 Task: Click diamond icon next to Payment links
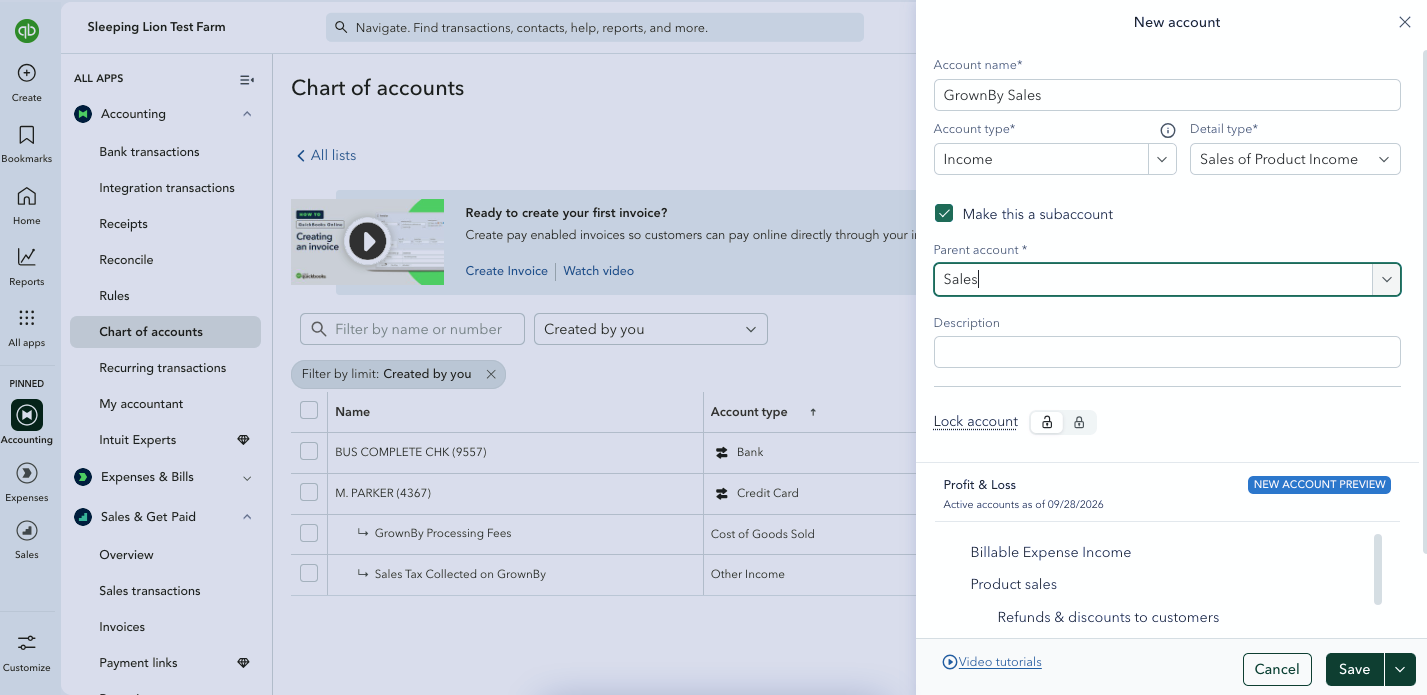pyautogui.click(x=243, y=663)
